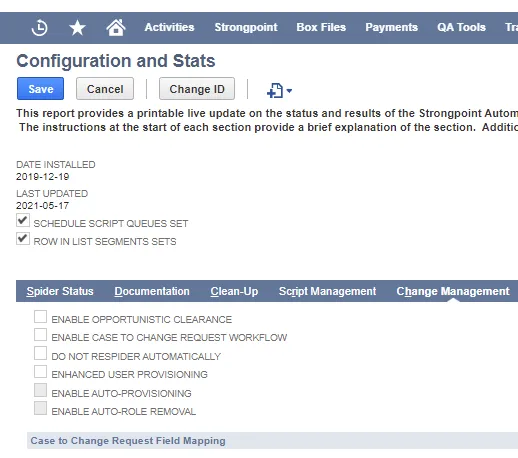518x458 pixels.
Task: Click the new-record page plus icon
Action: pyautogui.click(x=275, y=90)
